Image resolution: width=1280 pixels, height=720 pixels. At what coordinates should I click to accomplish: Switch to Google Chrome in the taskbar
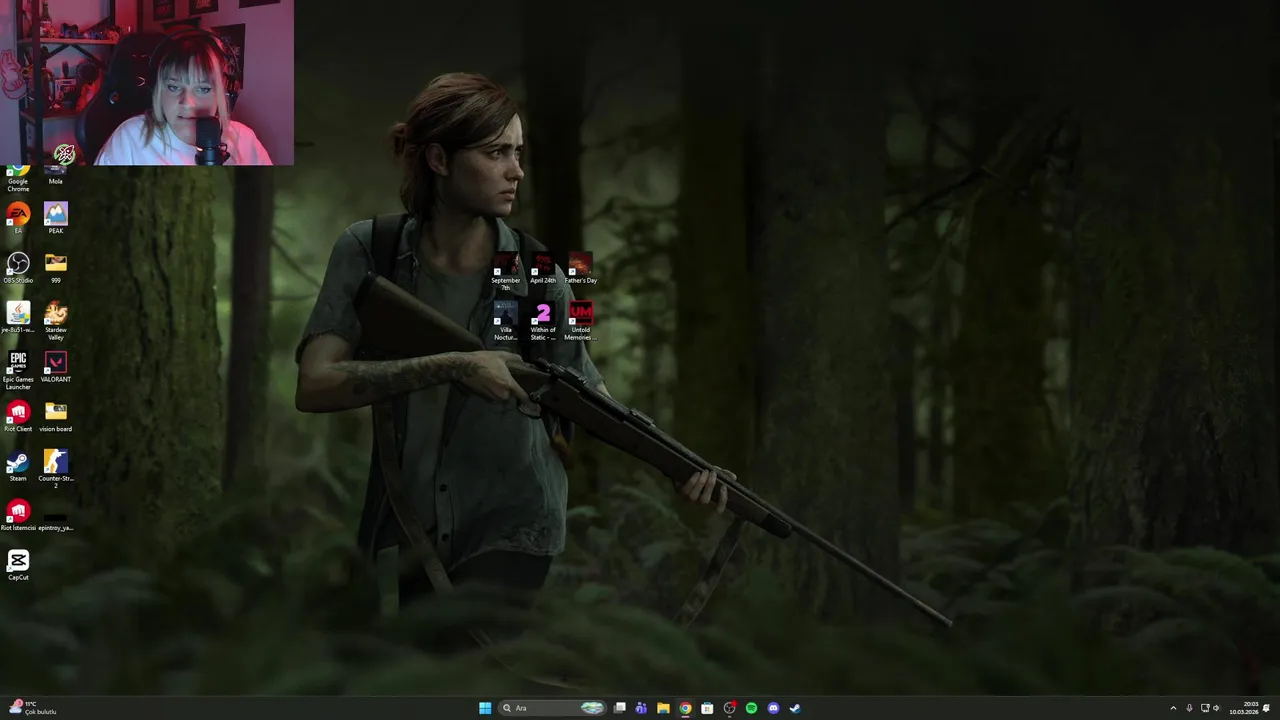pos(685,708)
